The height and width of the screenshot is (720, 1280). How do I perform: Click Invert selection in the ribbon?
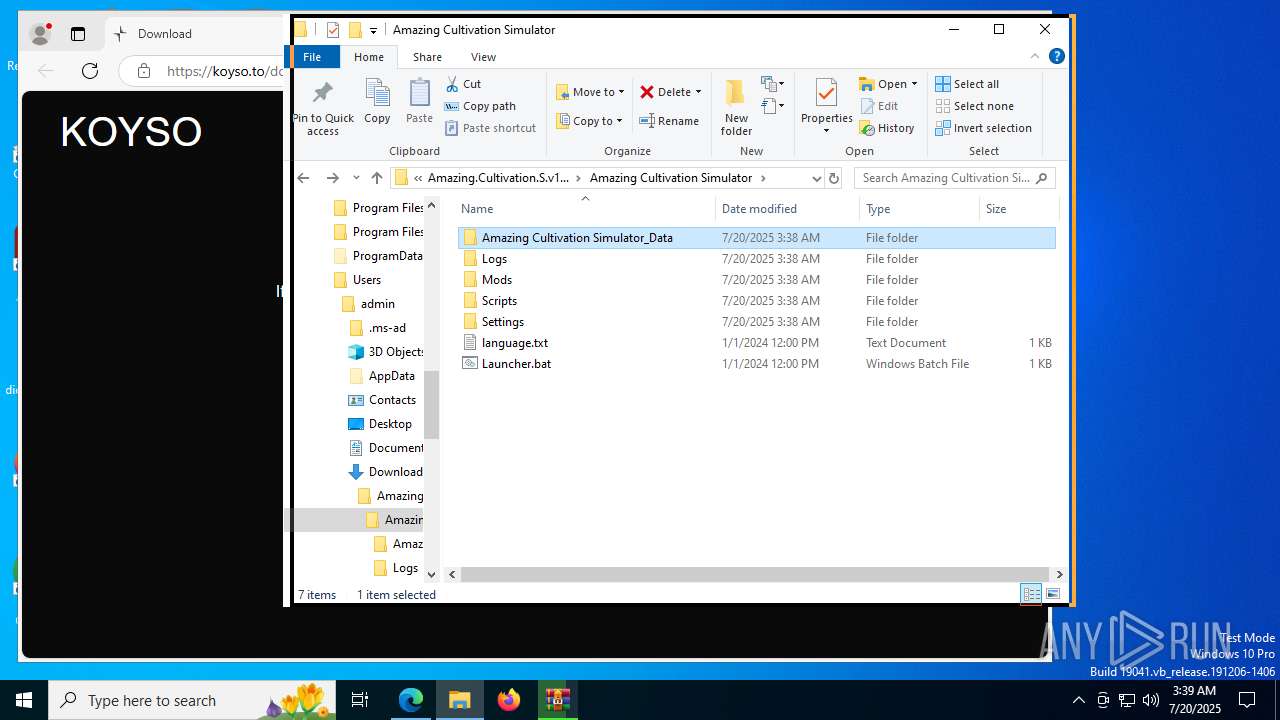coord(983,128)
